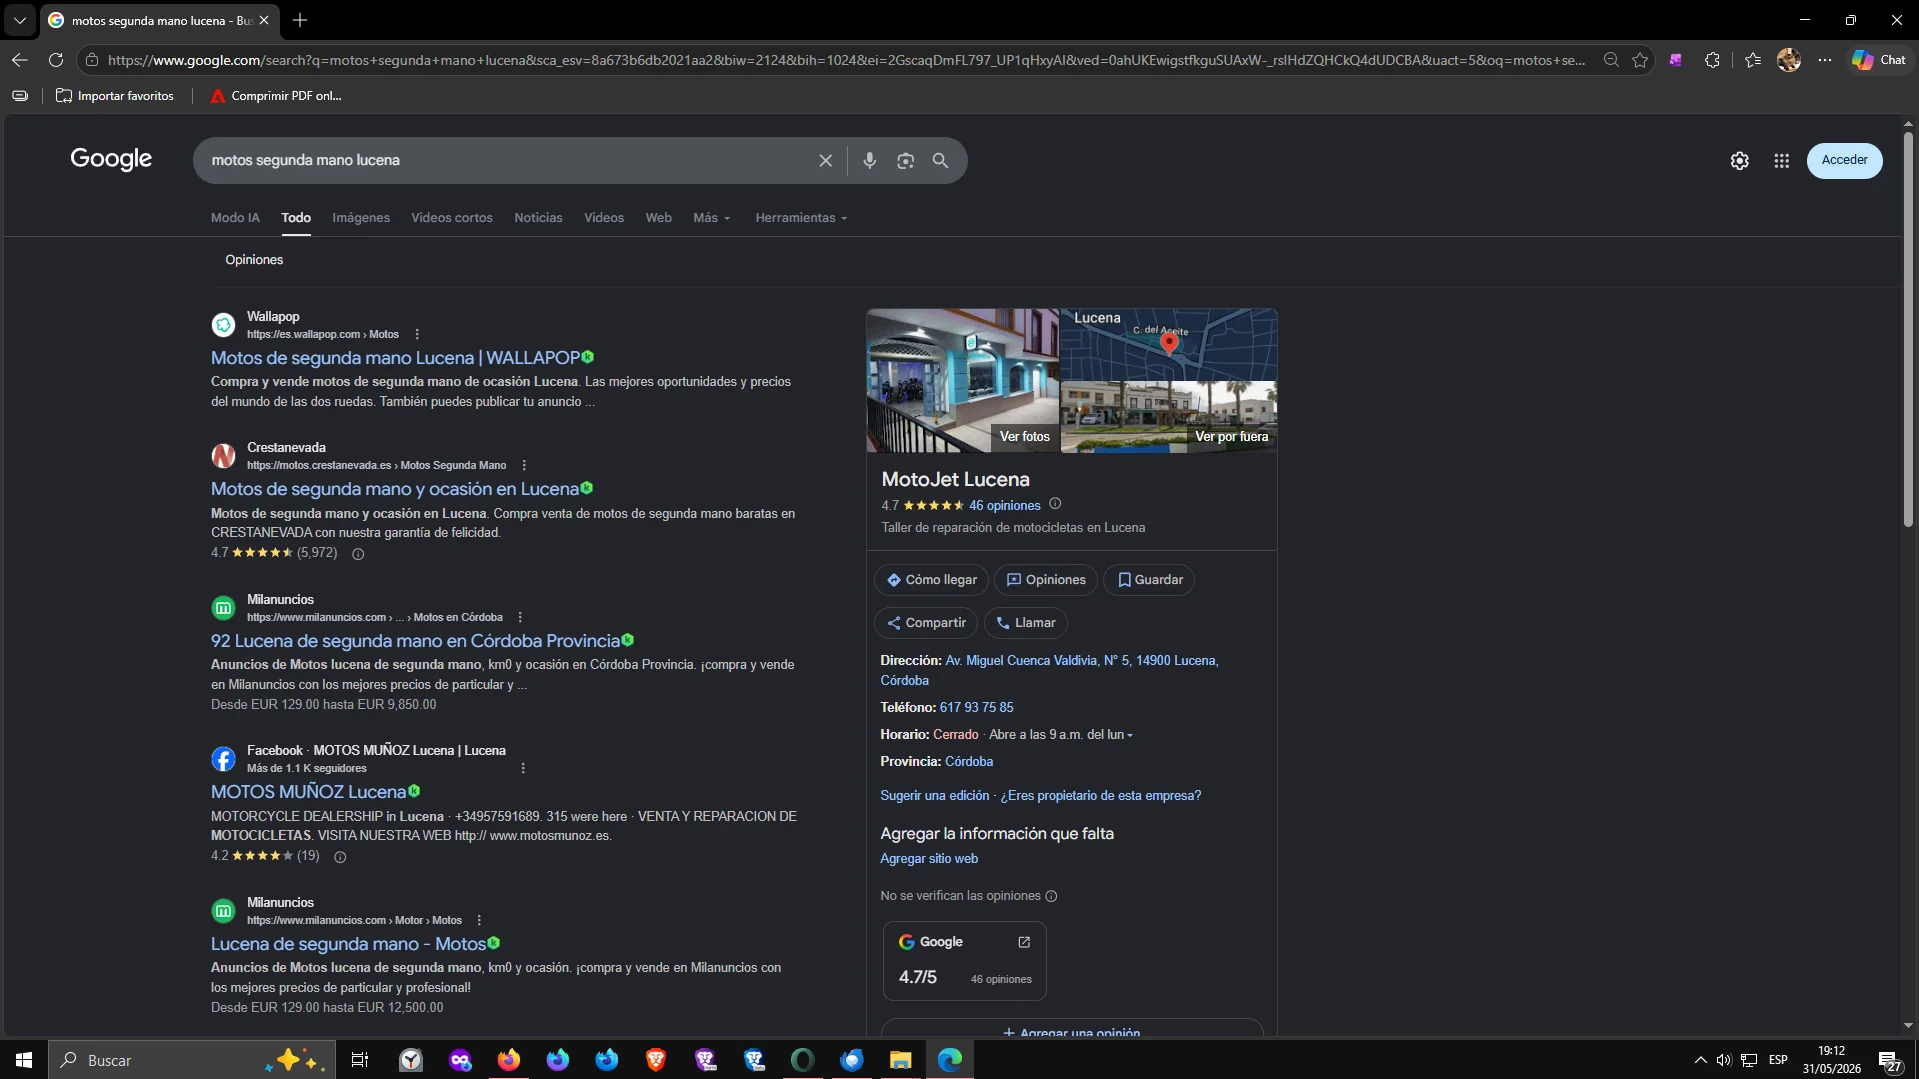
Task: Open more options for Crestanevada result
Action: tap(524, 465)
